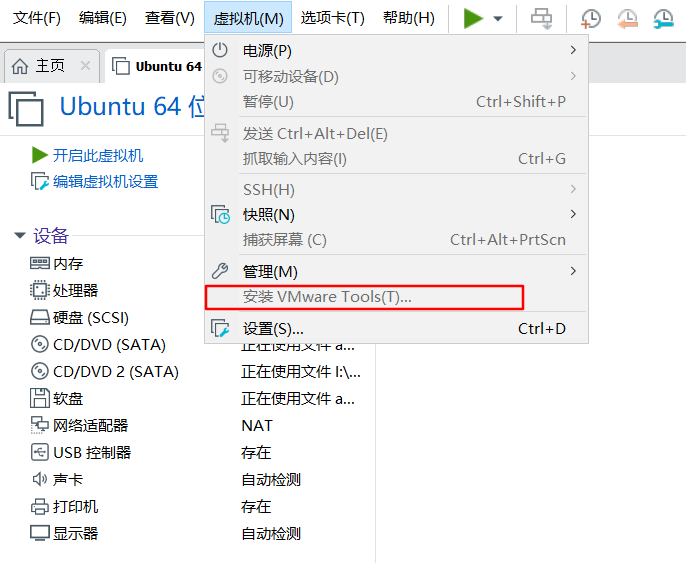Click 抓取输入内容(I) menu entry

pyautogui.click(x=397, y=159)
